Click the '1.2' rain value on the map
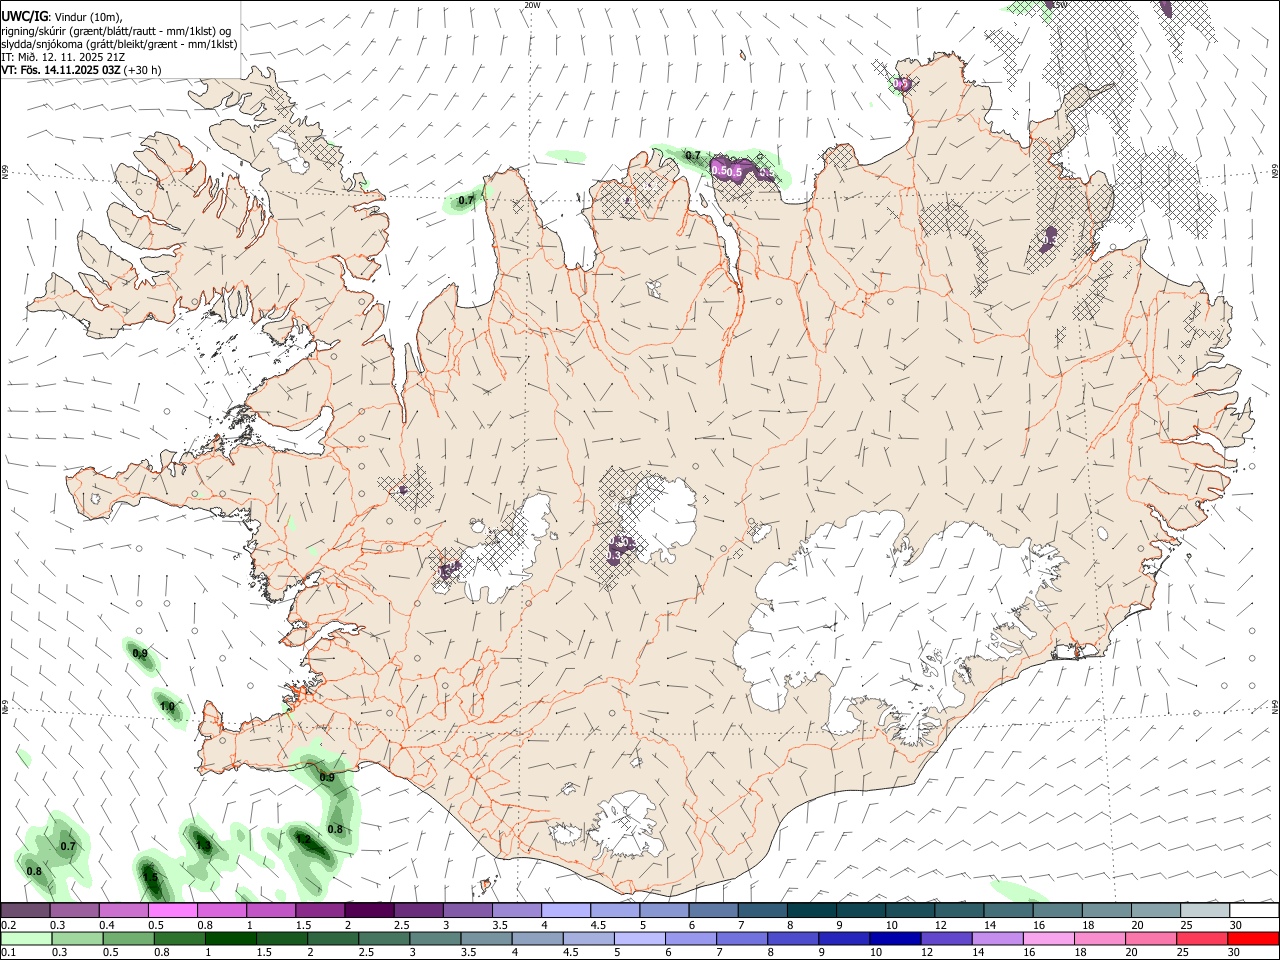This screenshot has height=960, width=1280. [303, 839]
